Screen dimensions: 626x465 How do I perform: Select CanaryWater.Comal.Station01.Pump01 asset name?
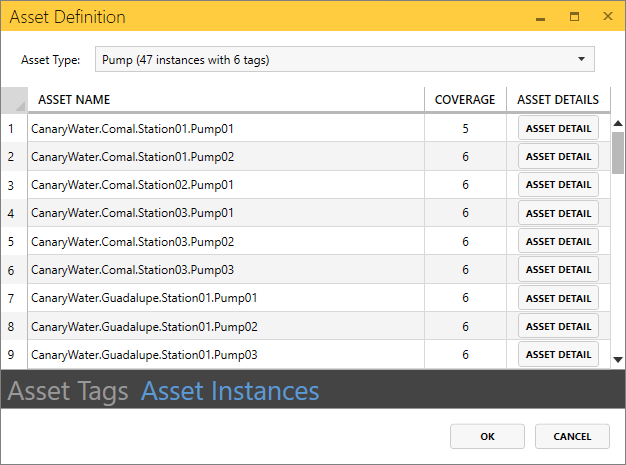click(132, 129)
